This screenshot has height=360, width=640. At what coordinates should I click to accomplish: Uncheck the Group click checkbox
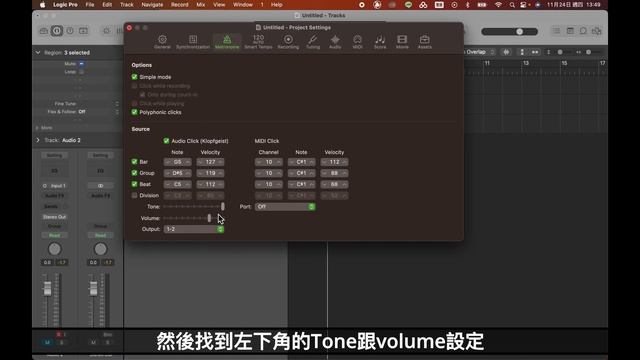(x=134, y=173)
